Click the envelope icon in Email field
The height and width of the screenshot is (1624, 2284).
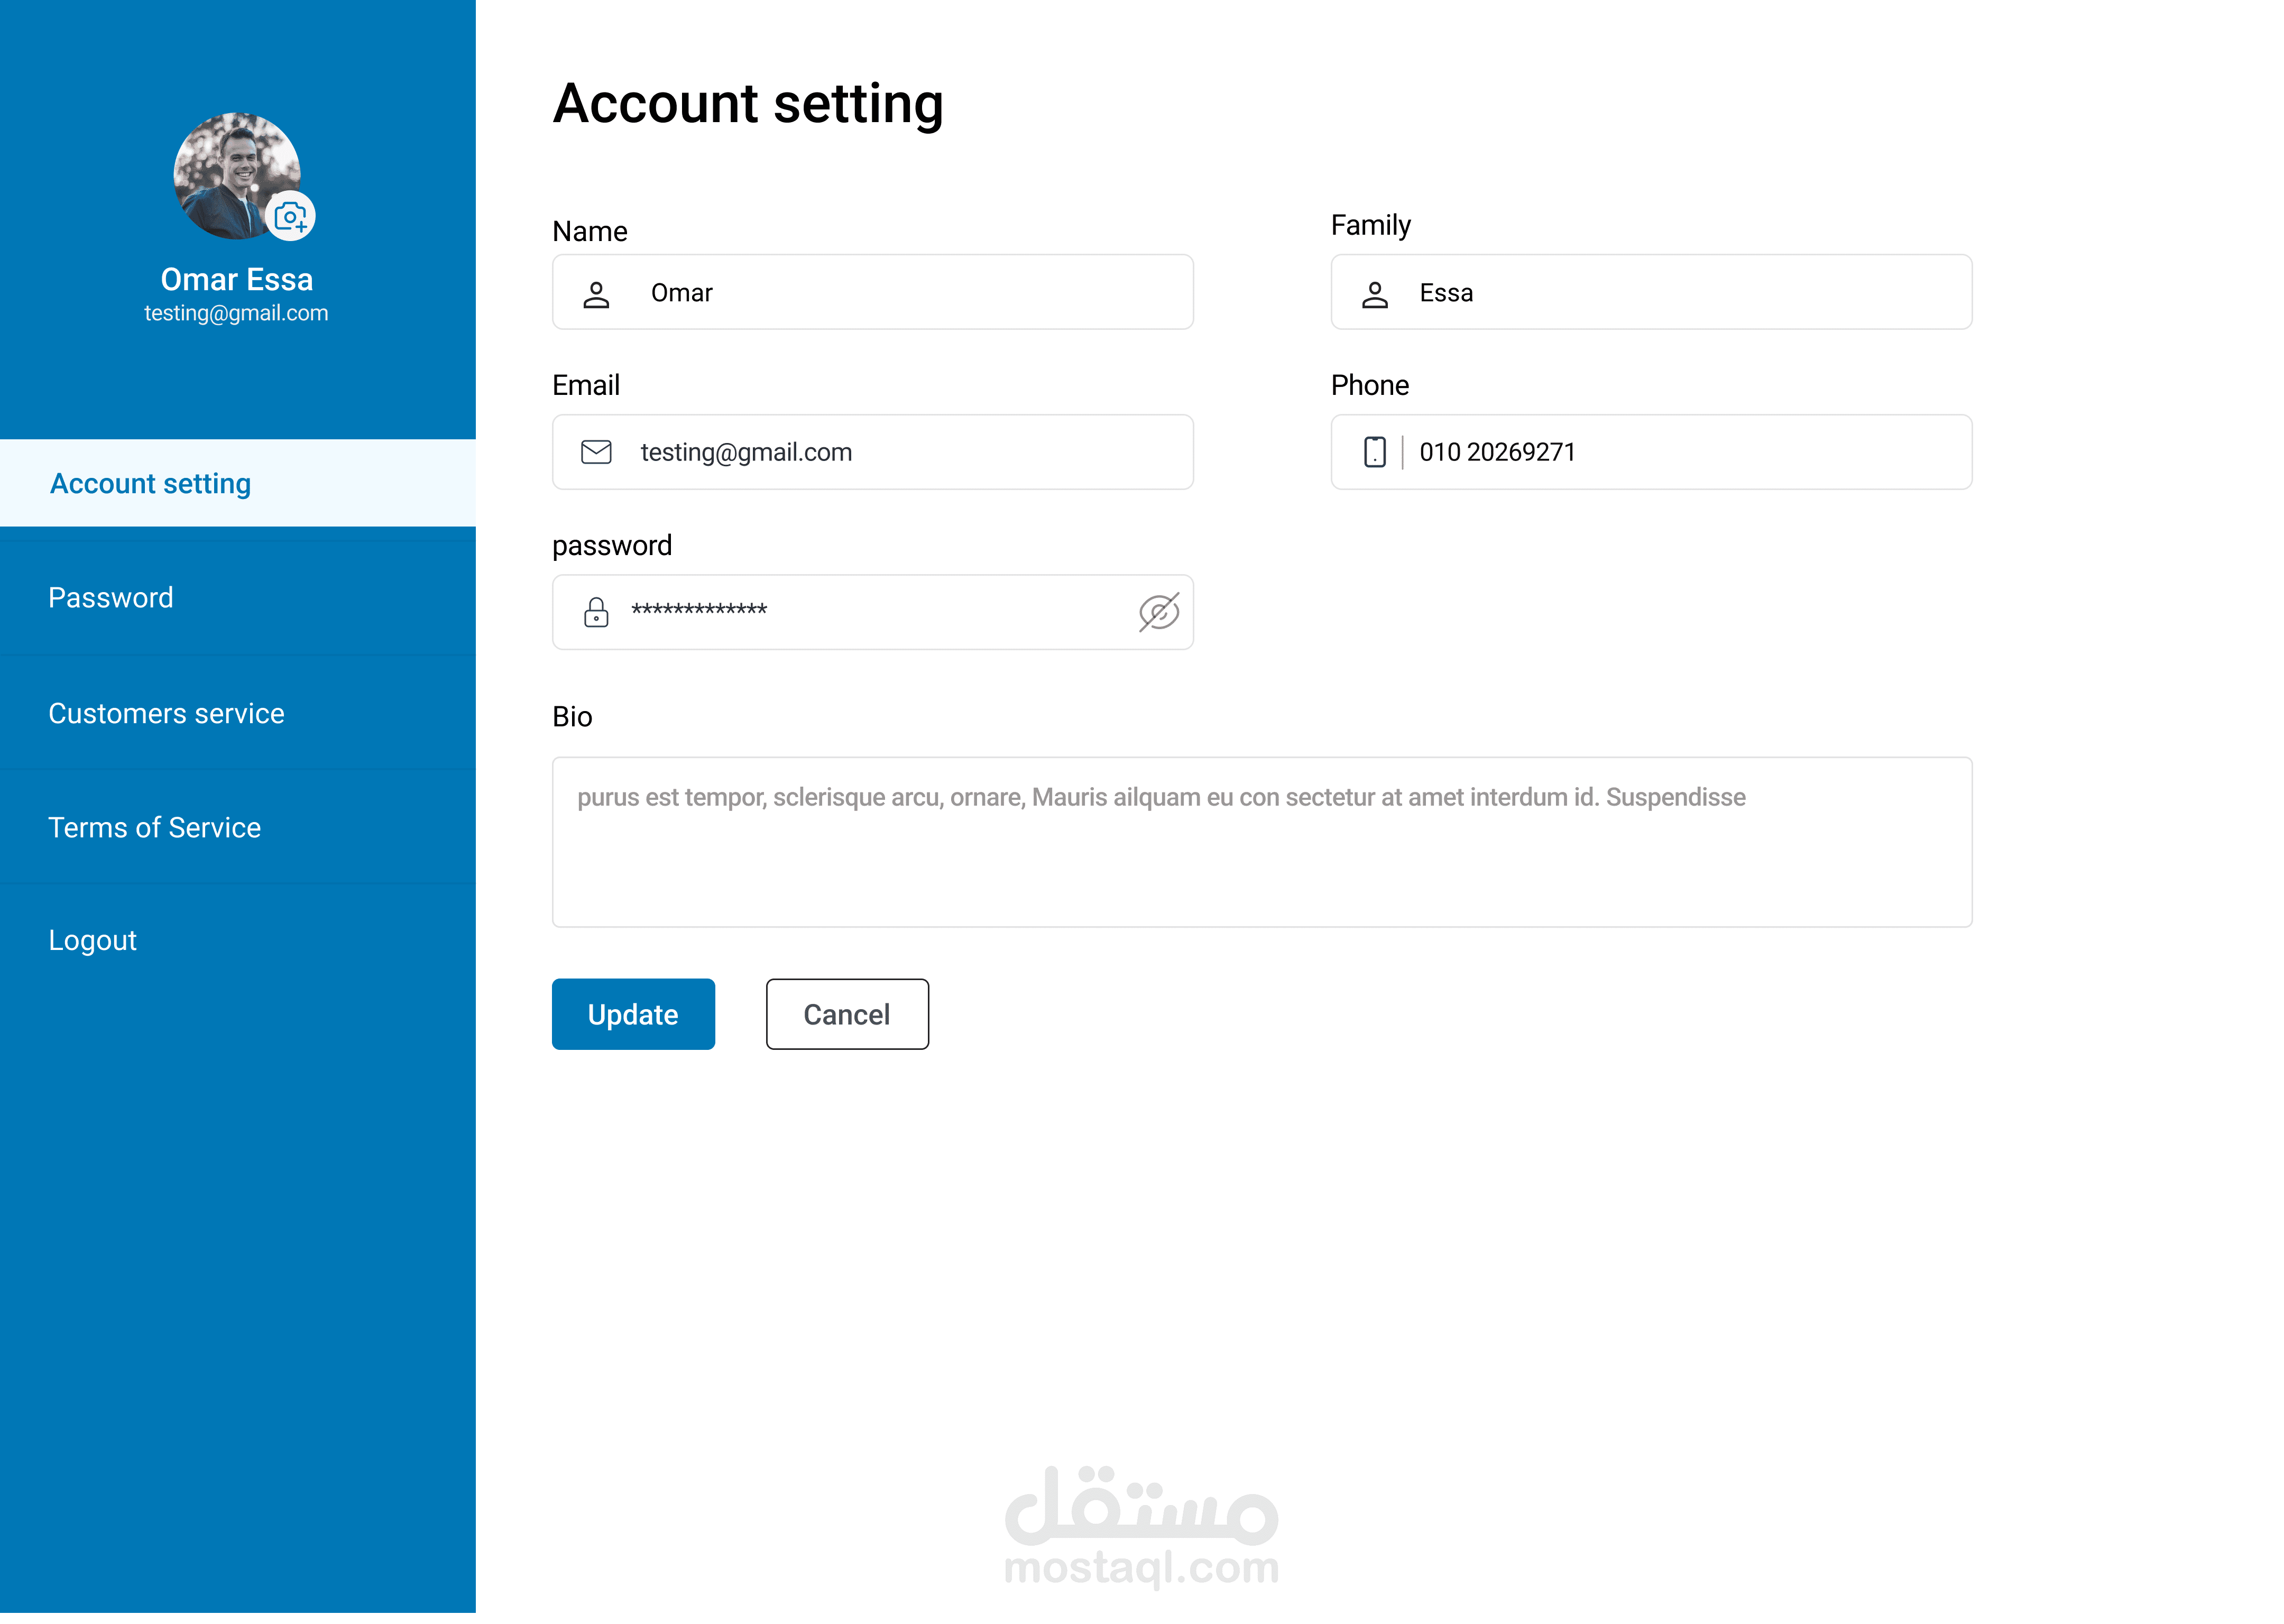click(596, 453)
